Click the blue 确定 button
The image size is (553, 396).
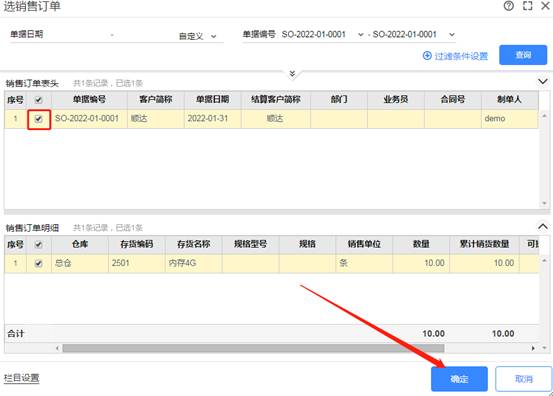[x=459, y=379]
